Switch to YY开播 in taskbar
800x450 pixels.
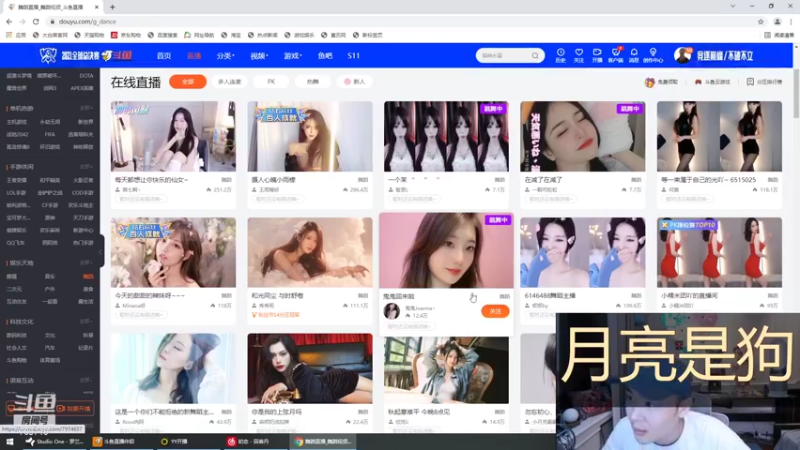click(174, 442)
